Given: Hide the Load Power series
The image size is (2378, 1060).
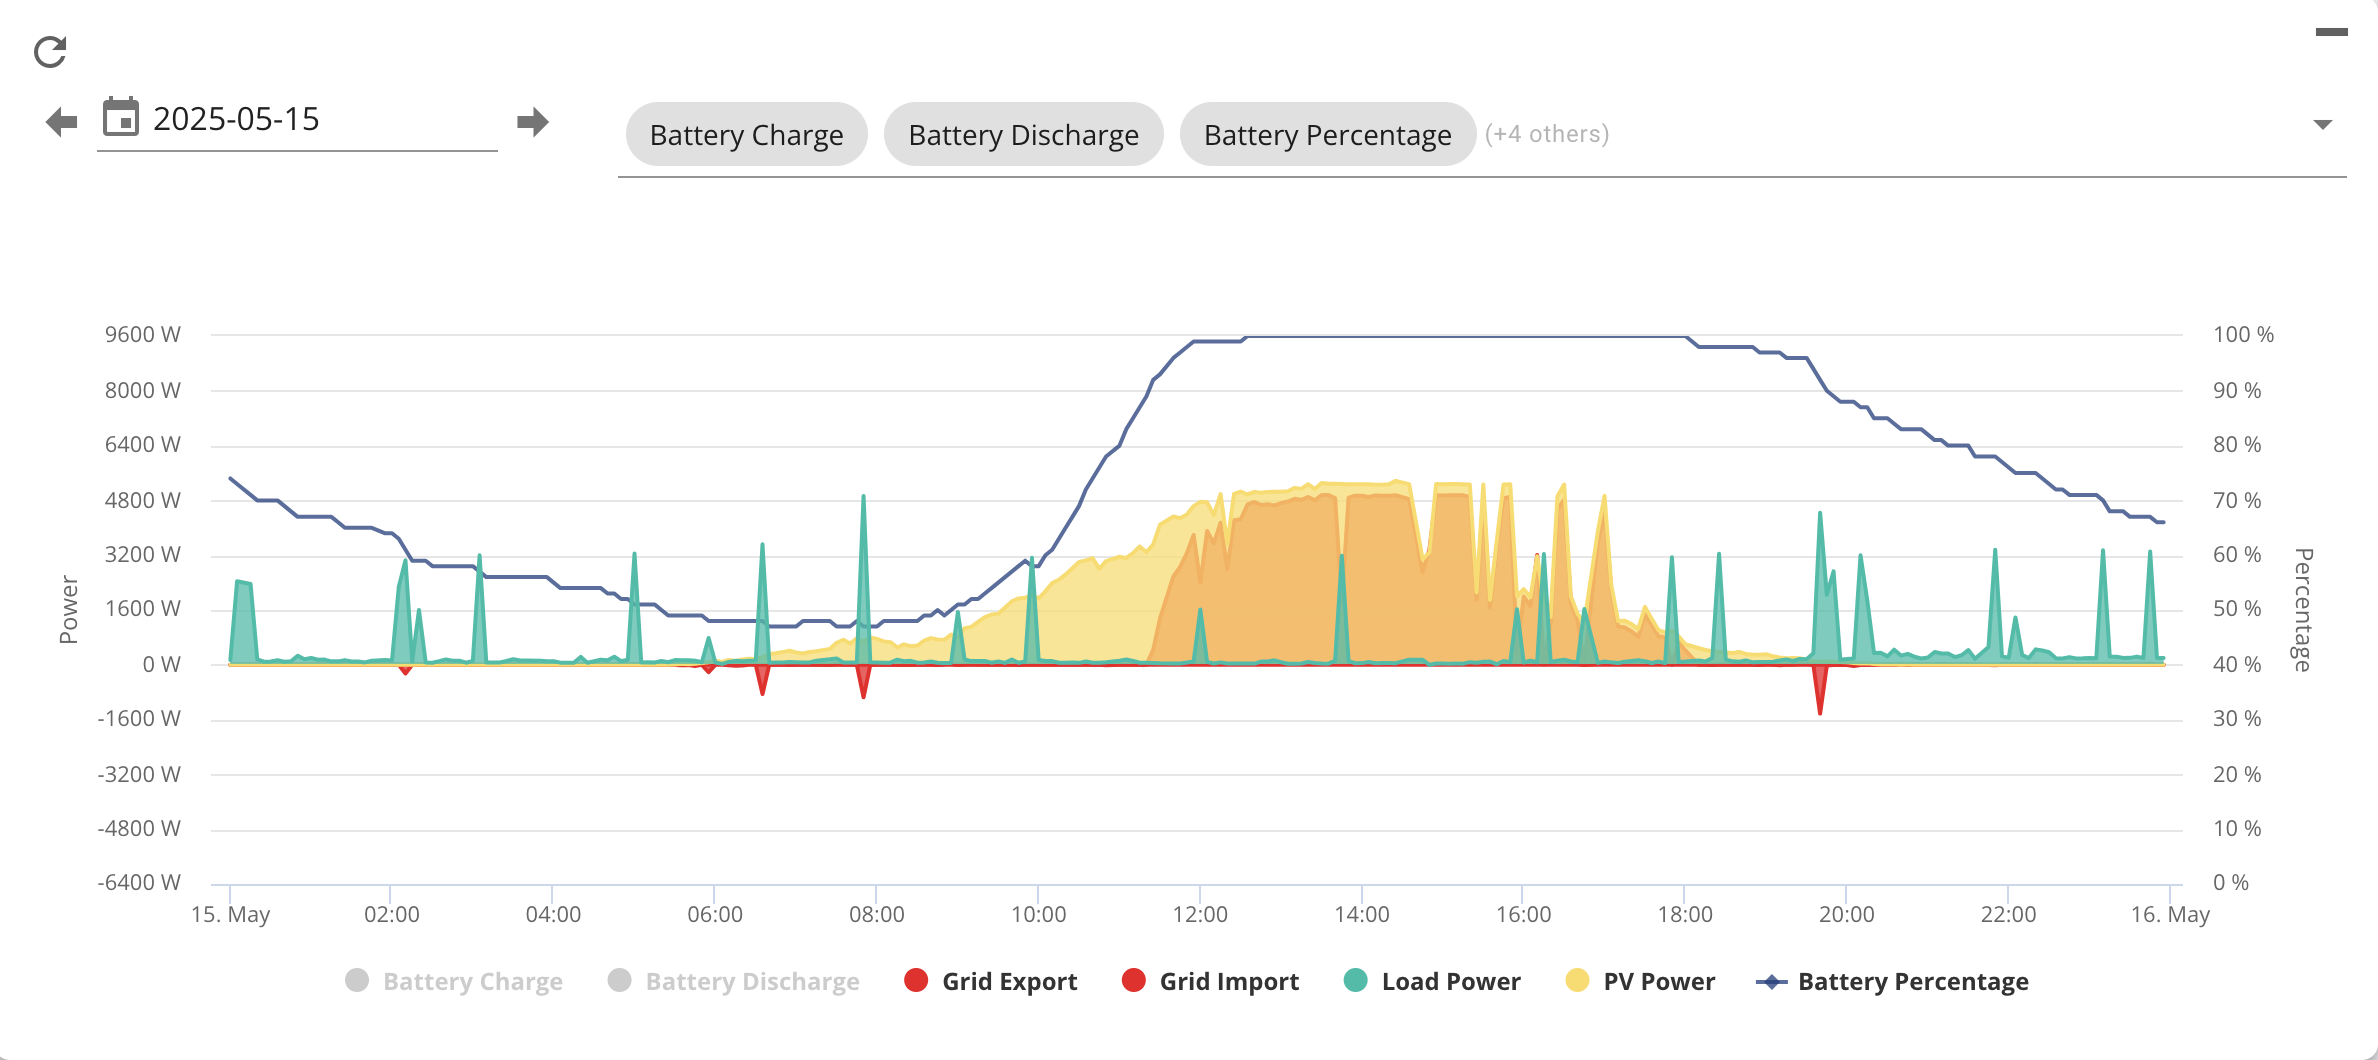Looking at the screenshot, I should (1433, 981).
